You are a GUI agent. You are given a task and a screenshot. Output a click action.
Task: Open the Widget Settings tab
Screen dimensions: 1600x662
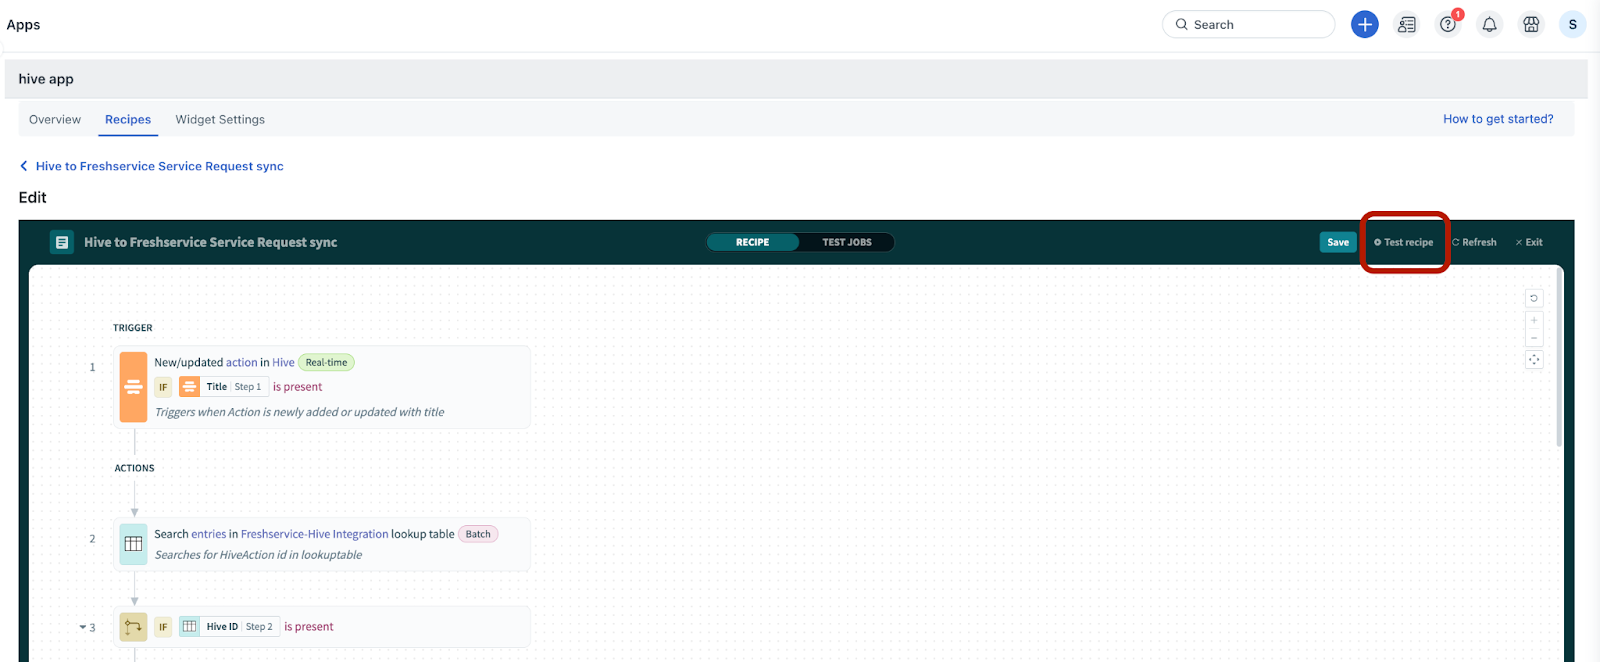(x=220, y=119)
